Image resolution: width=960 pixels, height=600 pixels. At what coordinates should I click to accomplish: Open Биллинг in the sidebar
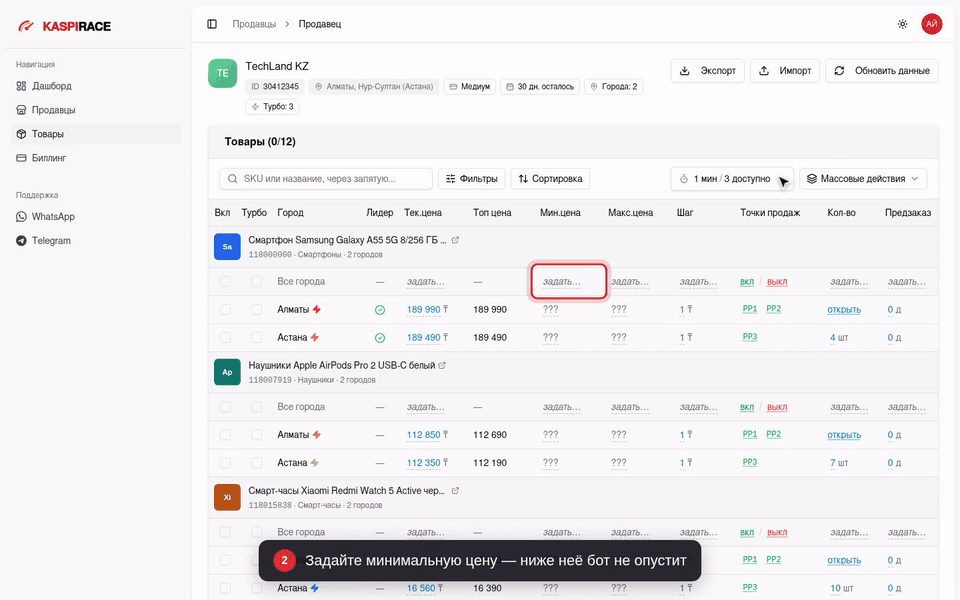tap(96, 158)
